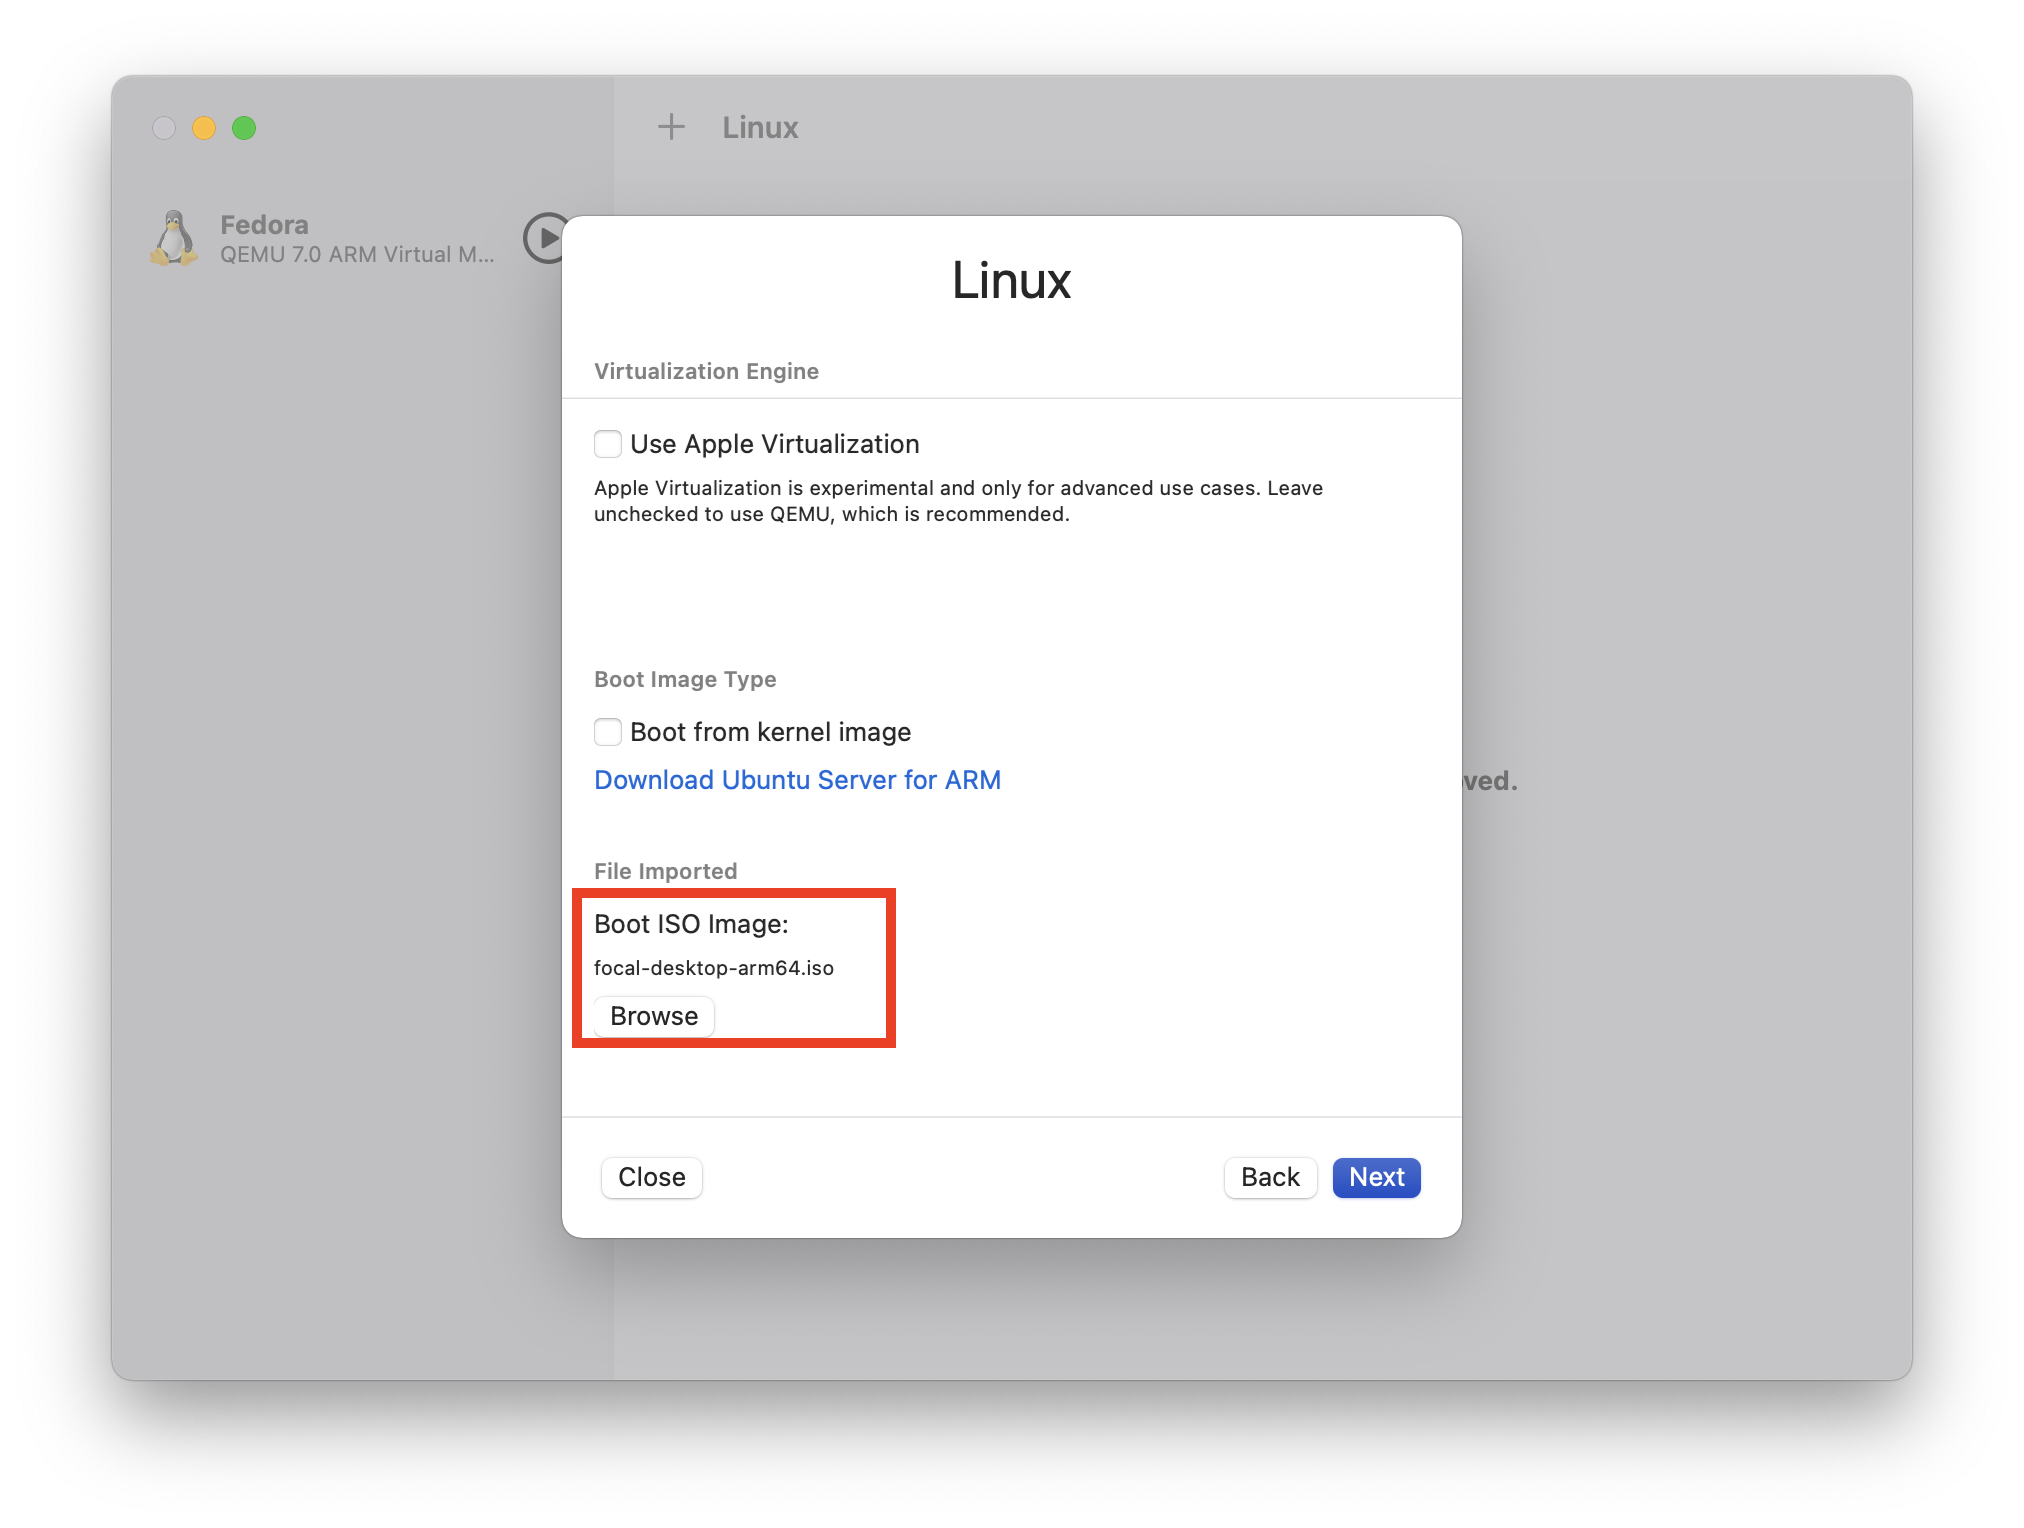Select the Virtualization Engine section header
Screen dimensions: 2024x1528
tap(706, 371)
